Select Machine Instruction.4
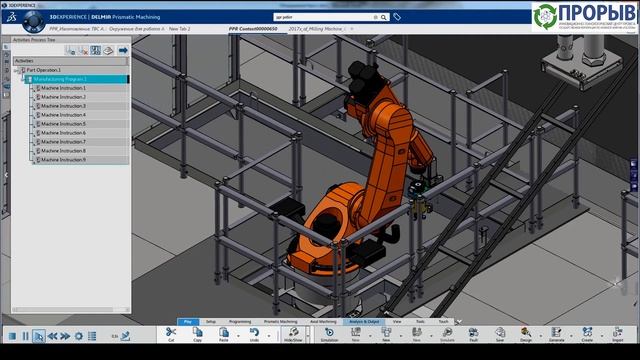Screen dimensions: 640x360 click(x=63, y=115)
